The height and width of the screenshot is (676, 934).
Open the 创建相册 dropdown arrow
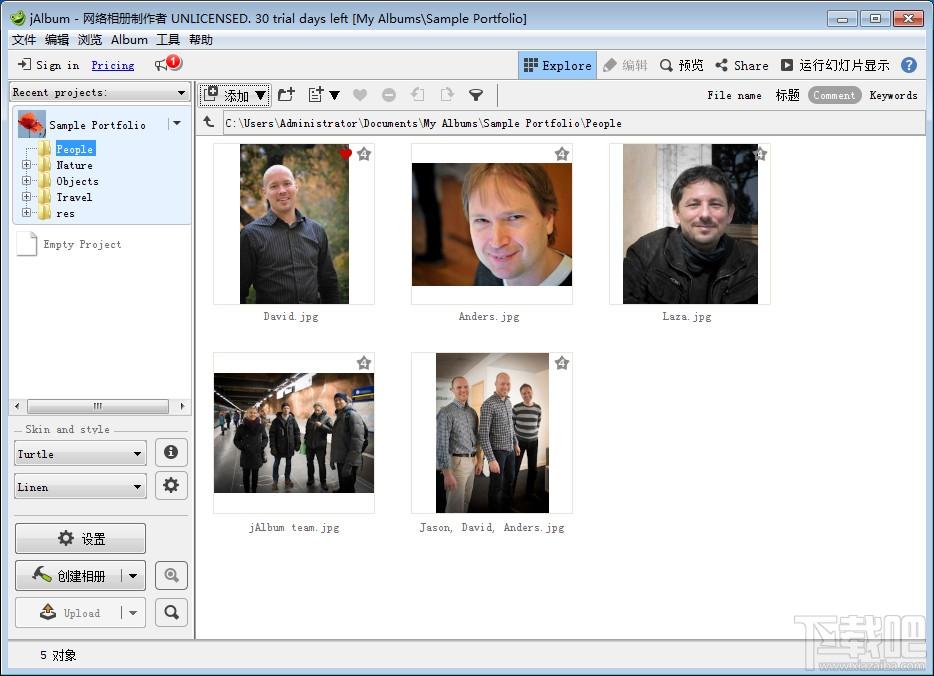coord(133,575)
